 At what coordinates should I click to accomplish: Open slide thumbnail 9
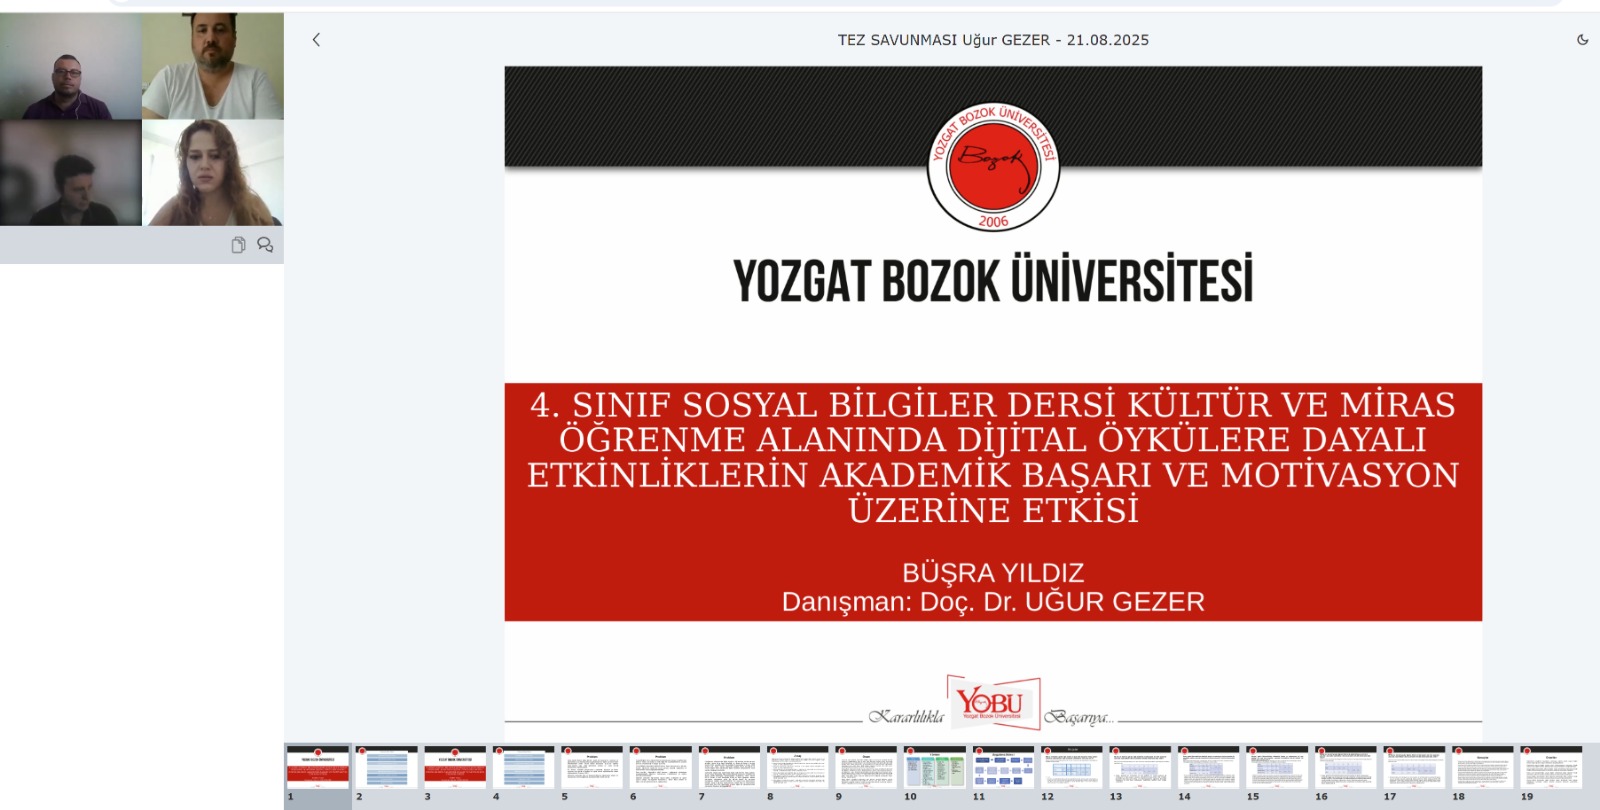pyautogui.click(x=866, y=768)
